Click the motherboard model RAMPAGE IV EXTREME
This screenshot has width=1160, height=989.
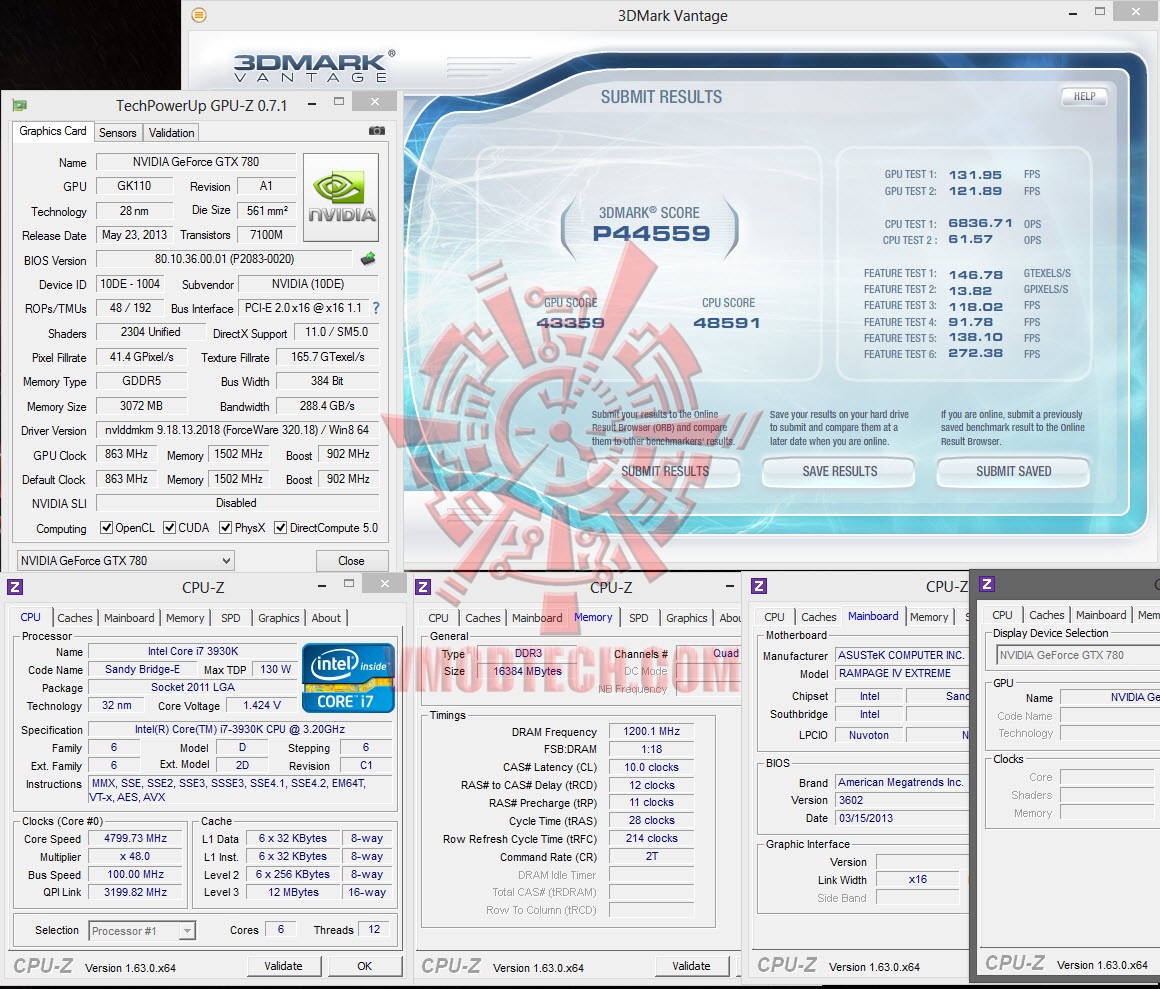pyautogui.click(x=901, y=673)
